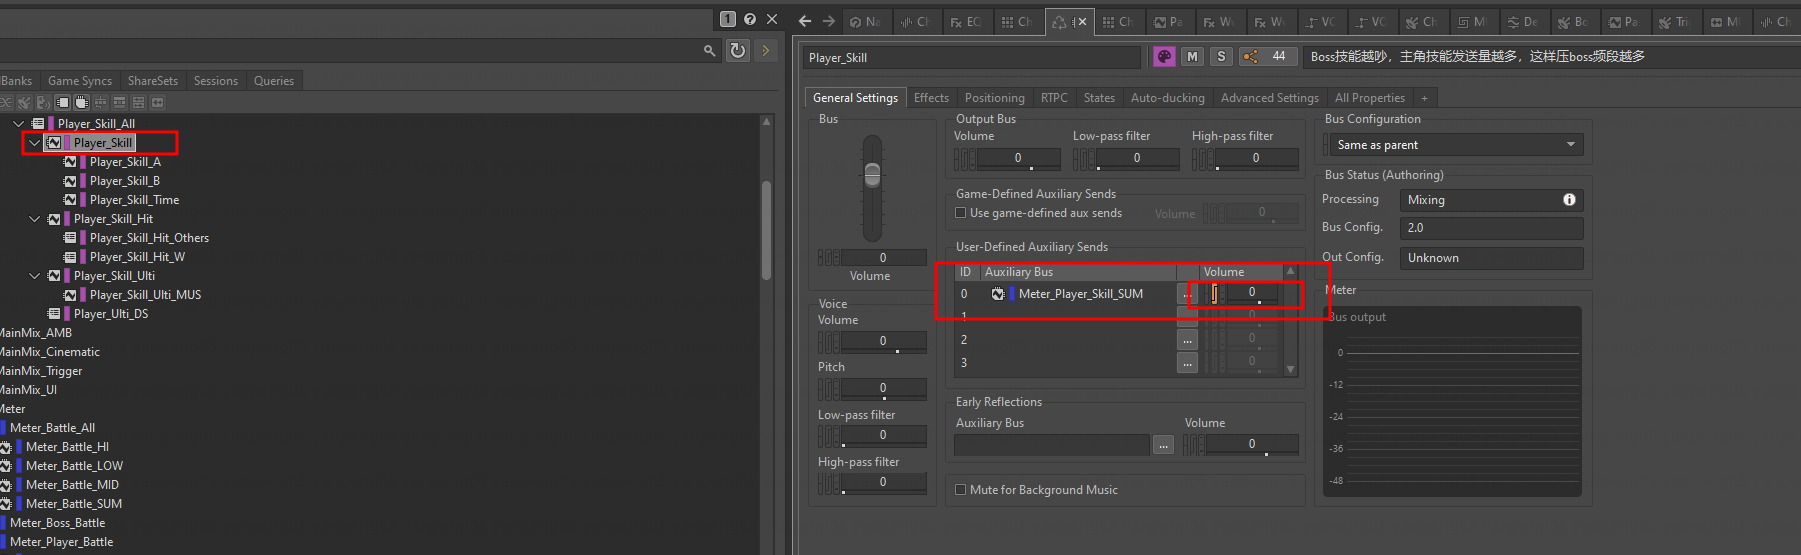Switch to the ShareSets tab

153,81
